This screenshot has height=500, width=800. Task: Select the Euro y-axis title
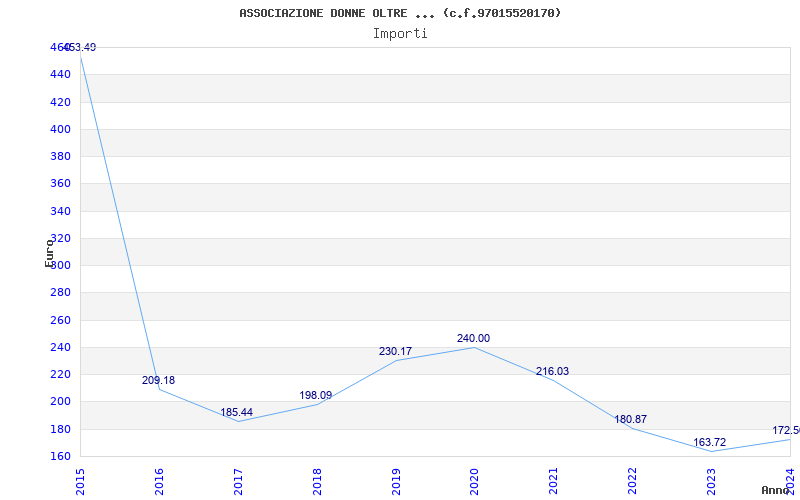[x=49, y=253]
